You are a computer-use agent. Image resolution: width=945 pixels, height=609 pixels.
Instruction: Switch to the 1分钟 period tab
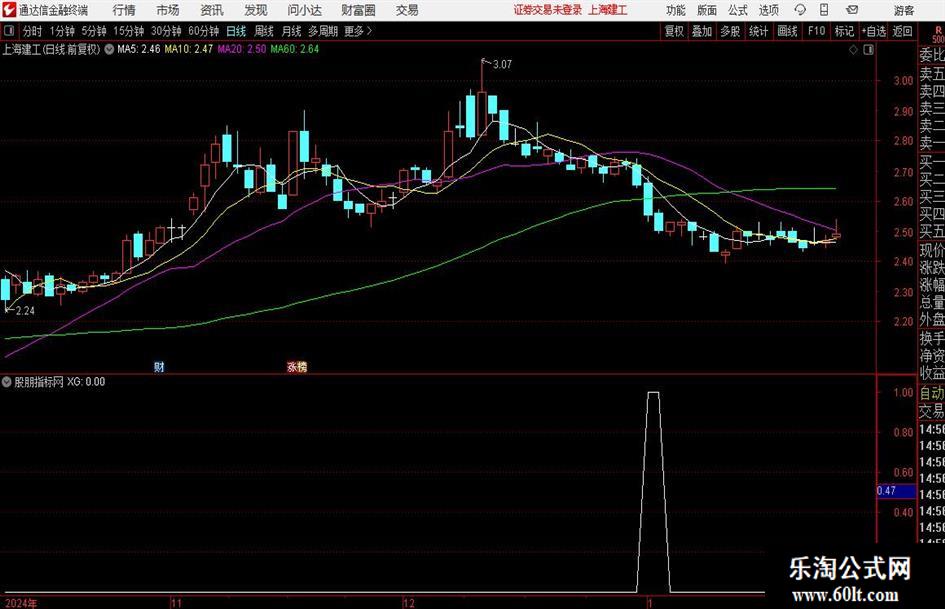tap(62, 31)
